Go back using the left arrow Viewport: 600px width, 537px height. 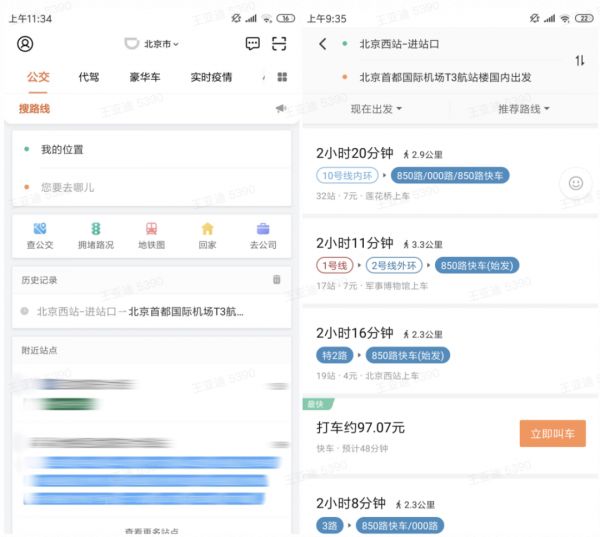click(x=322, y=44)
